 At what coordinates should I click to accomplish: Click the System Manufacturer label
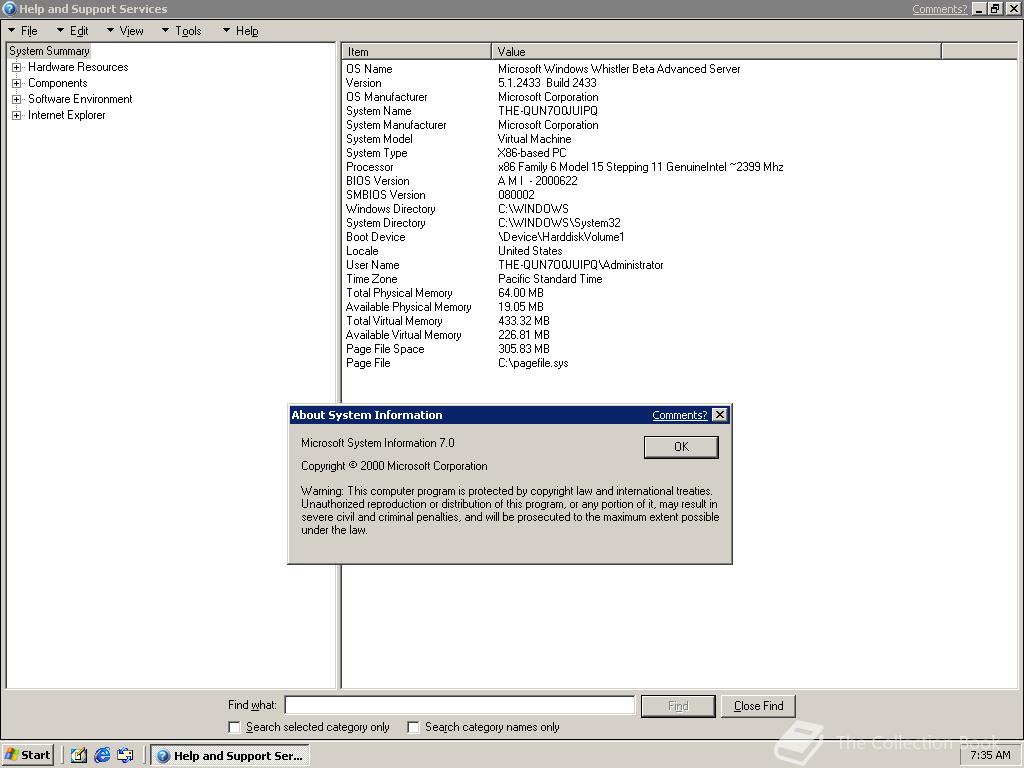coord(396,125)
